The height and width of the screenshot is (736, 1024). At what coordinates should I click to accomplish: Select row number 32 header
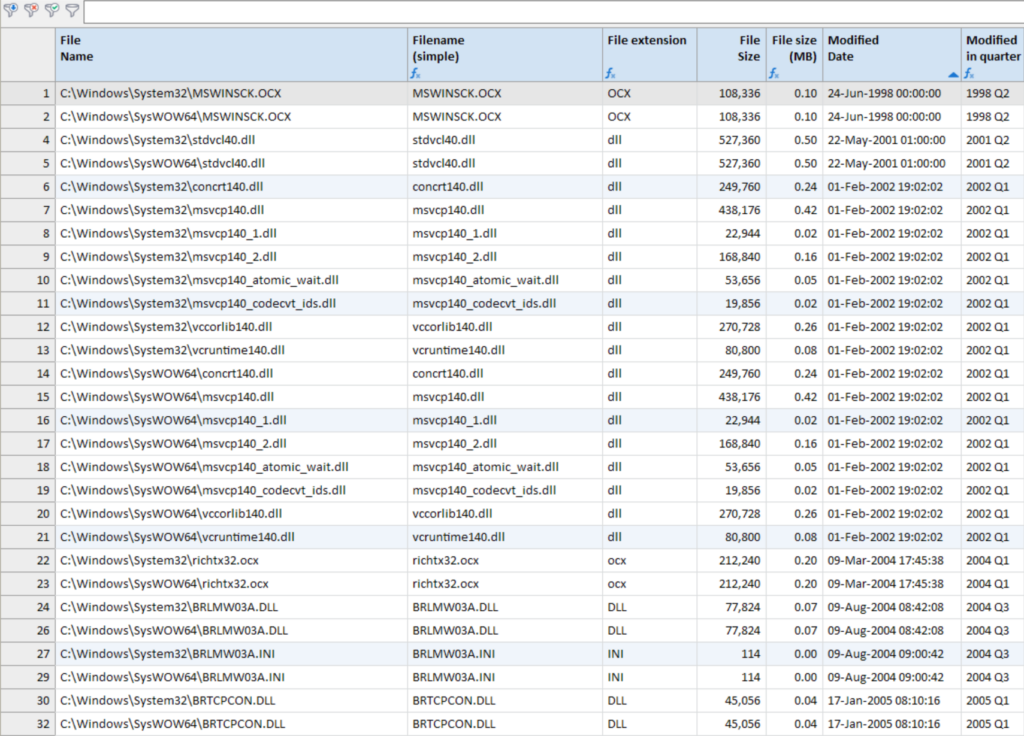[27, 724]
